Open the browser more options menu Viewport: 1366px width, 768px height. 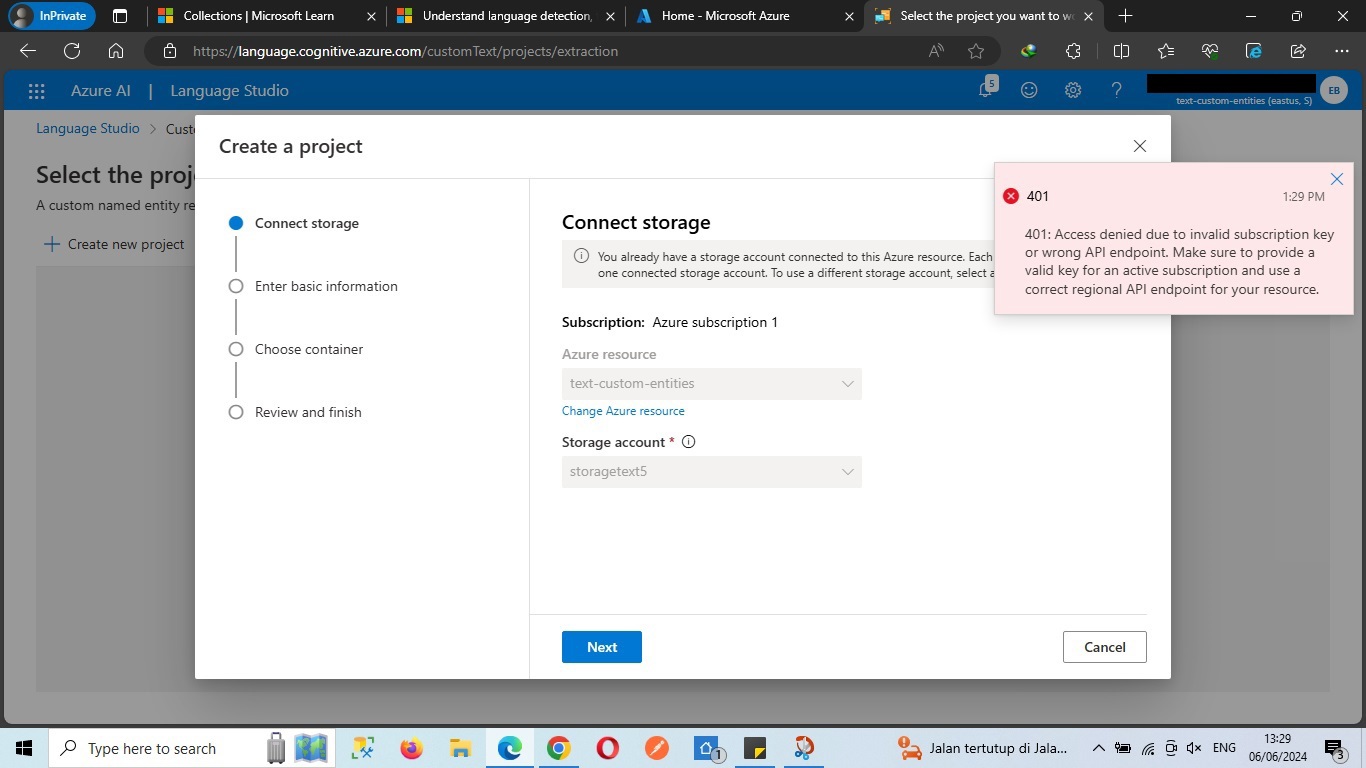point(1342,51)
